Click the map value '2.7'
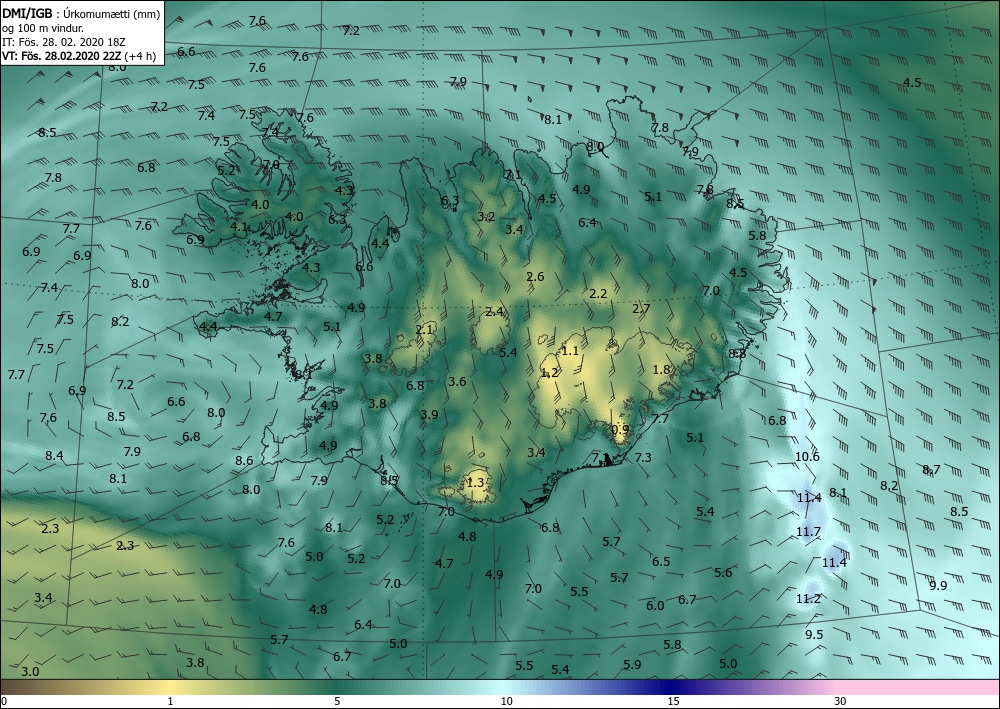Viewport: 1000px width, 709px height. click(x=641, y=309)
